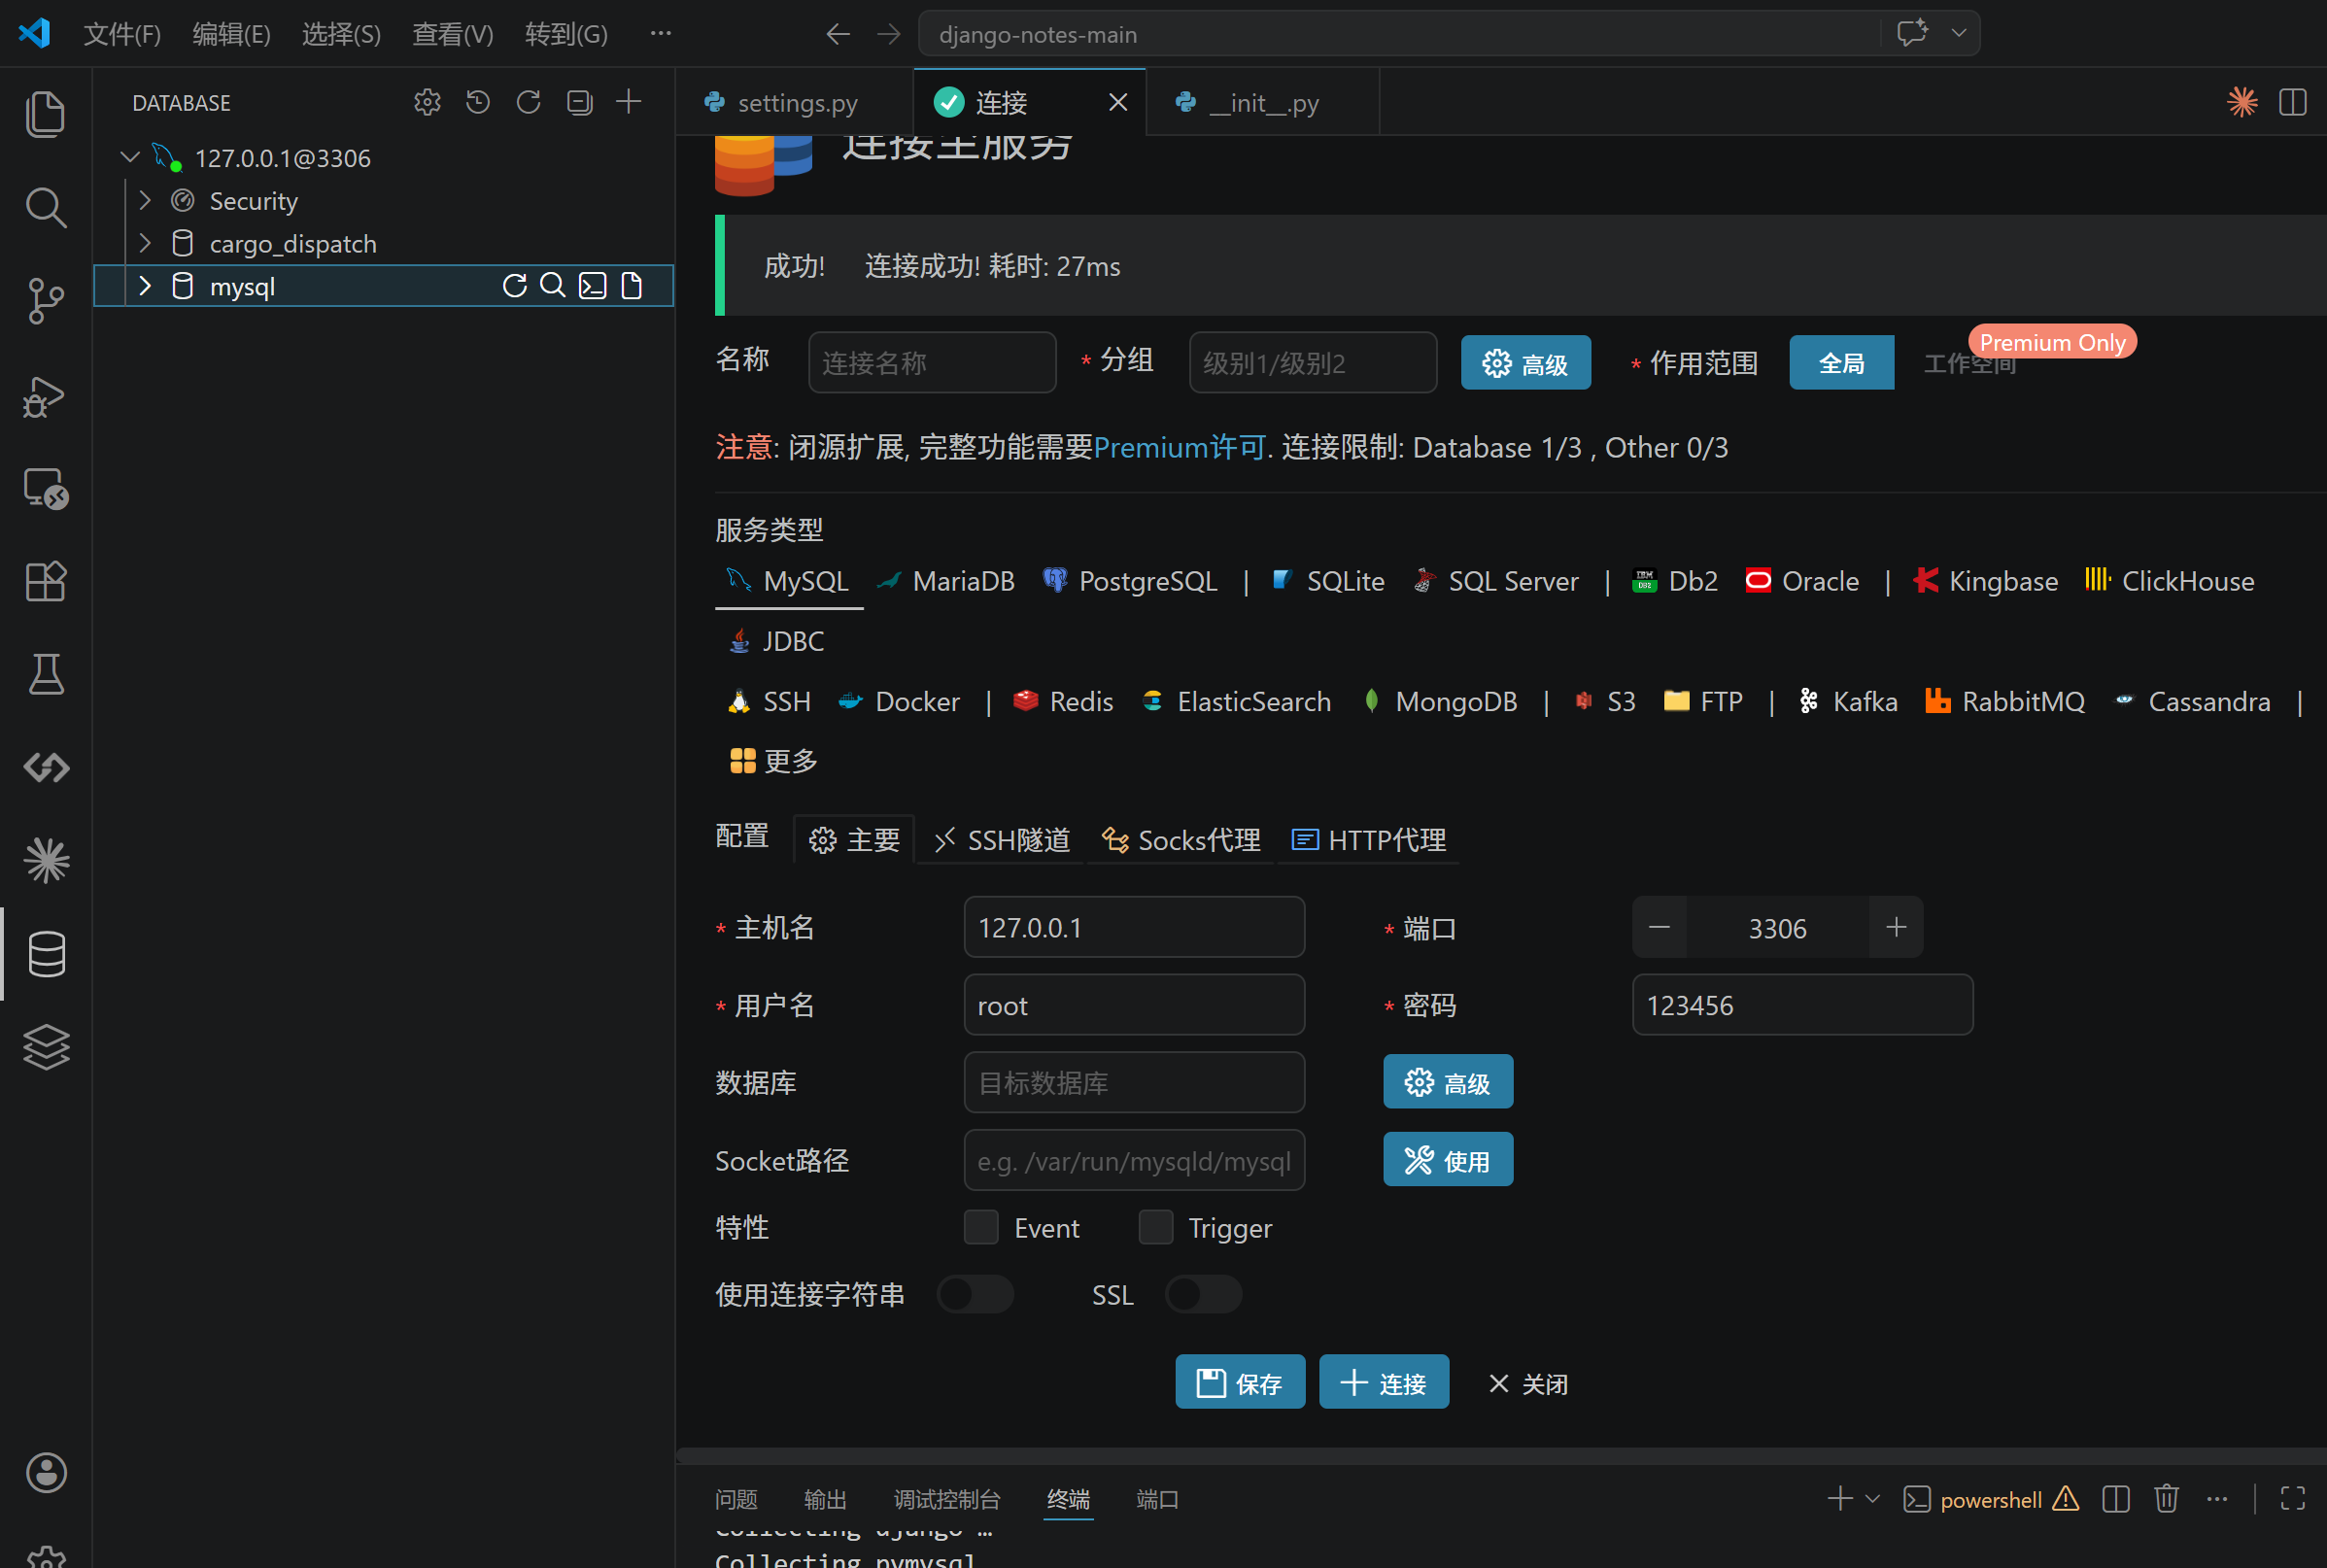Open the Premium许可 link

1180,447
